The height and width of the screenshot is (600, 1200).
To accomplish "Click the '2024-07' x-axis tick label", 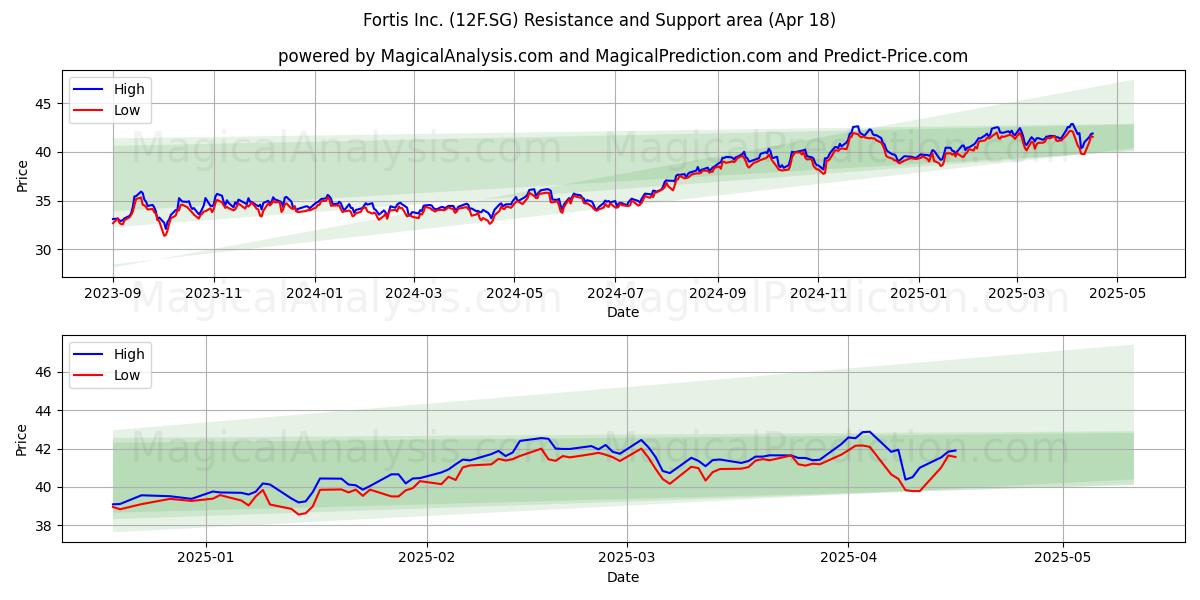I will pyautogui.click(x=614, y=293).
